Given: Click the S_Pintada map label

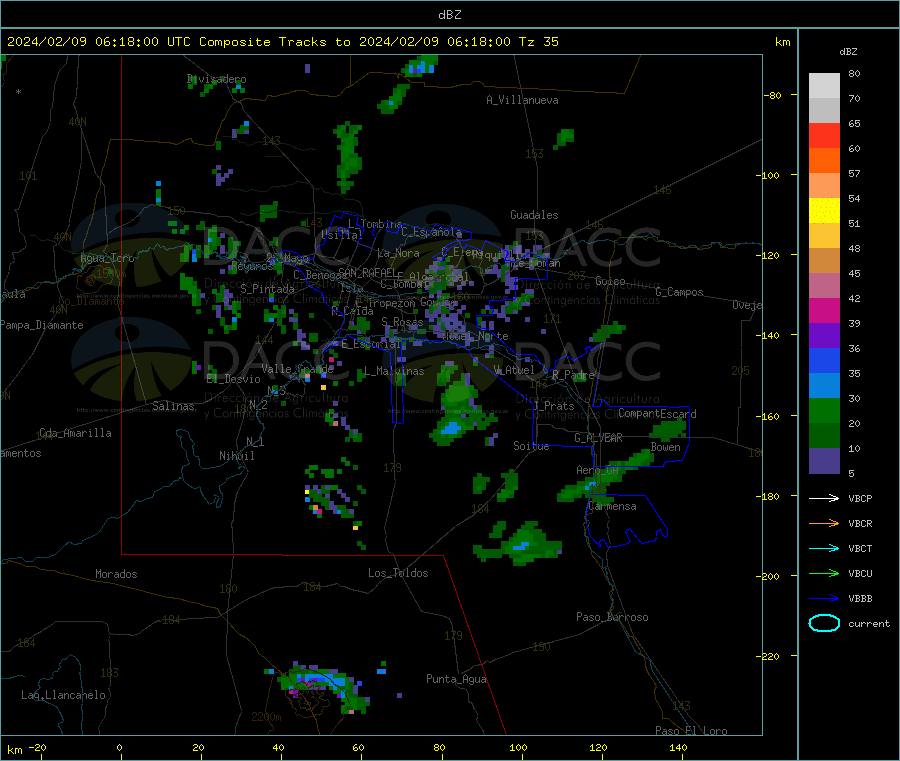Looking at the screenshot, I should 267,289.
